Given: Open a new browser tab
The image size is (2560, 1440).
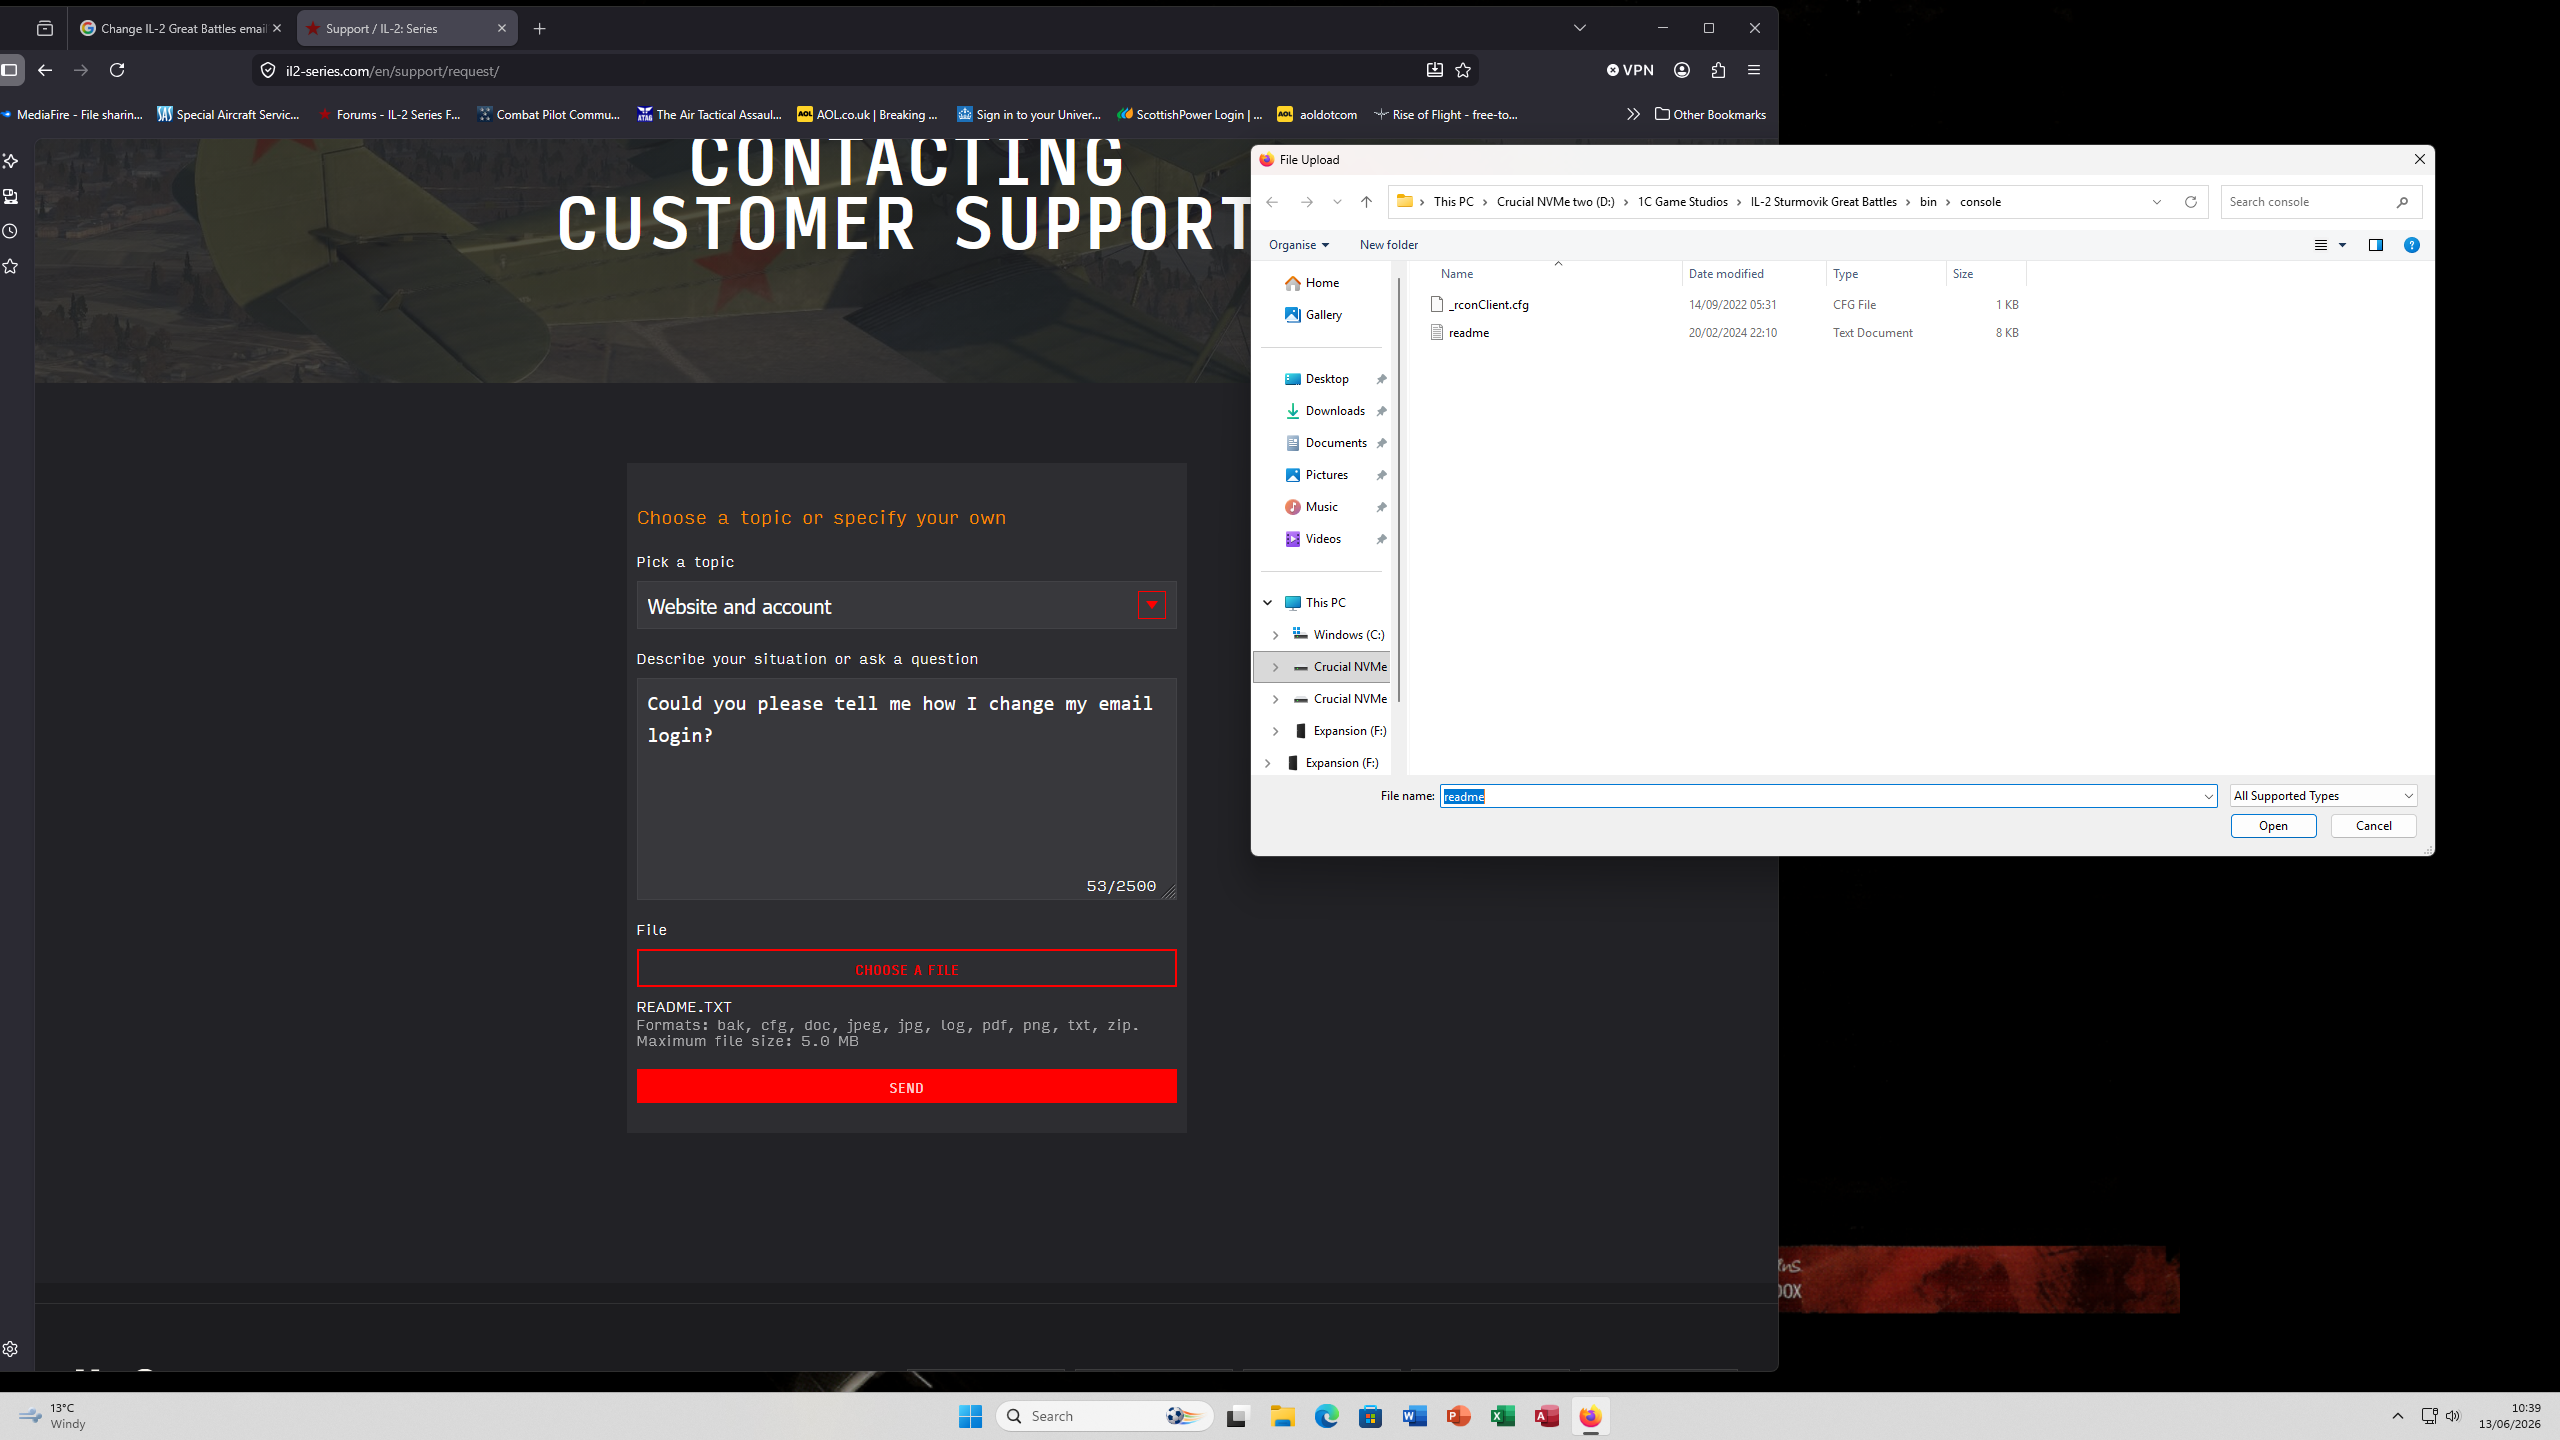Looking at the screenshot, I should coord(540,29).
